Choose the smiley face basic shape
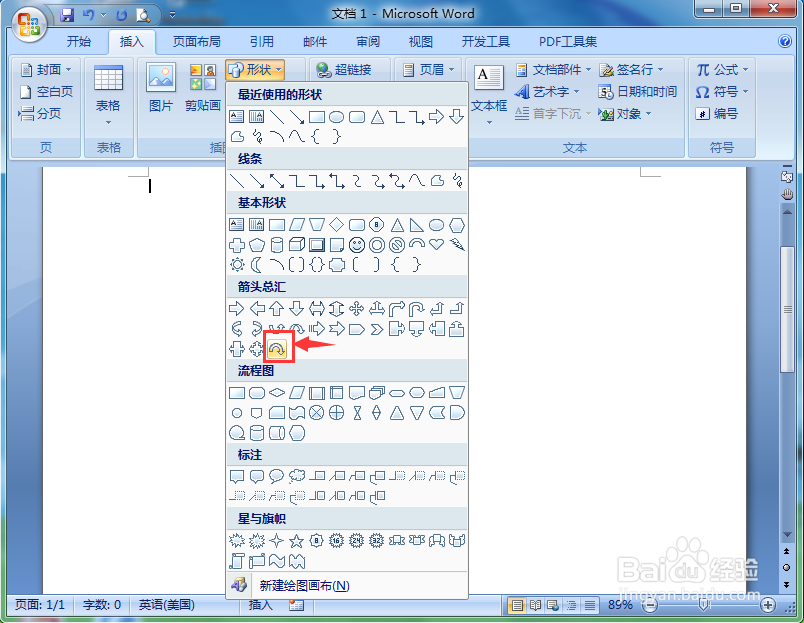 tap(356, 245)
